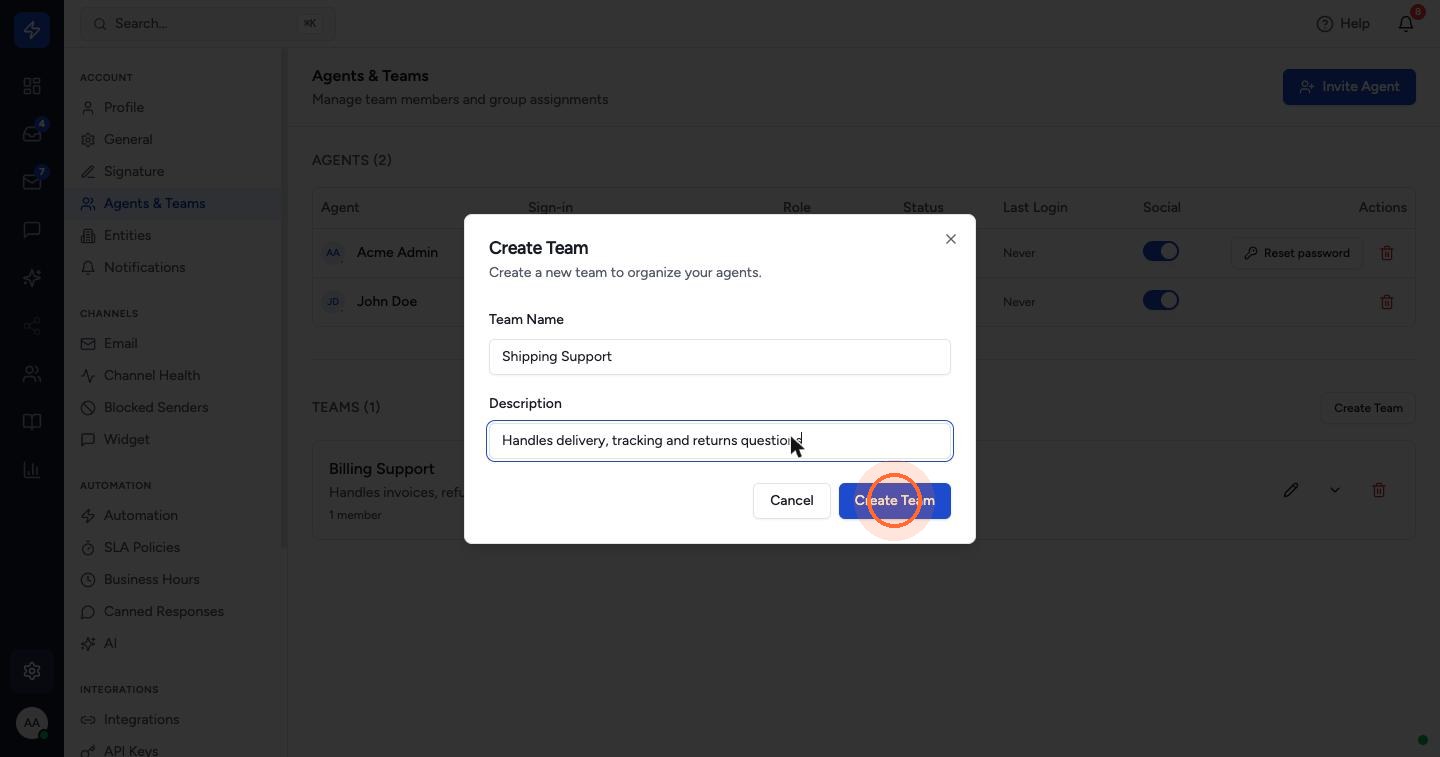Open the envelope icon with badge 7
Image resolution: width=1440 pixels, height=757 pixels.
pos(32,182)
